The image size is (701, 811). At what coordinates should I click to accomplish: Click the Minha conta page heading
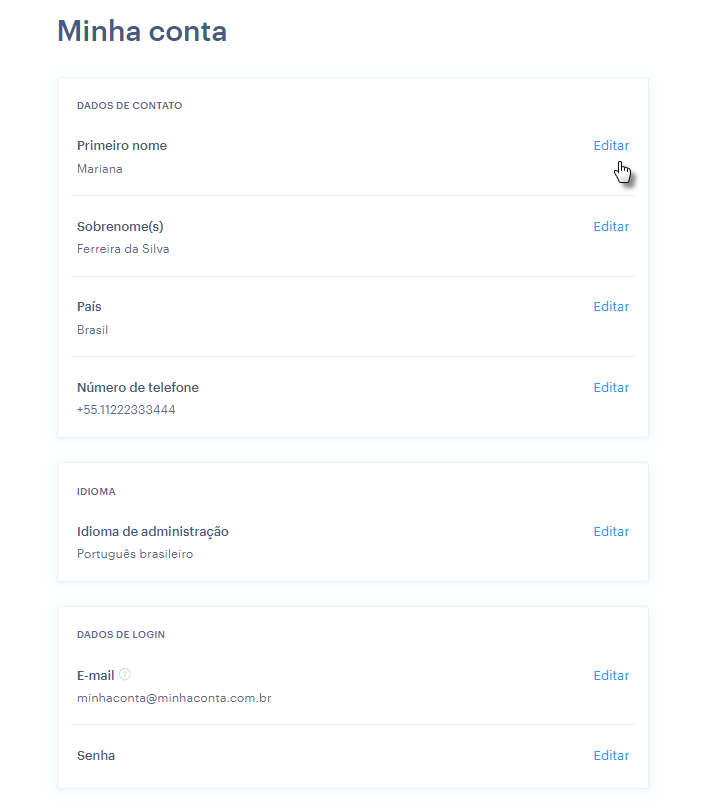point(142,31)
